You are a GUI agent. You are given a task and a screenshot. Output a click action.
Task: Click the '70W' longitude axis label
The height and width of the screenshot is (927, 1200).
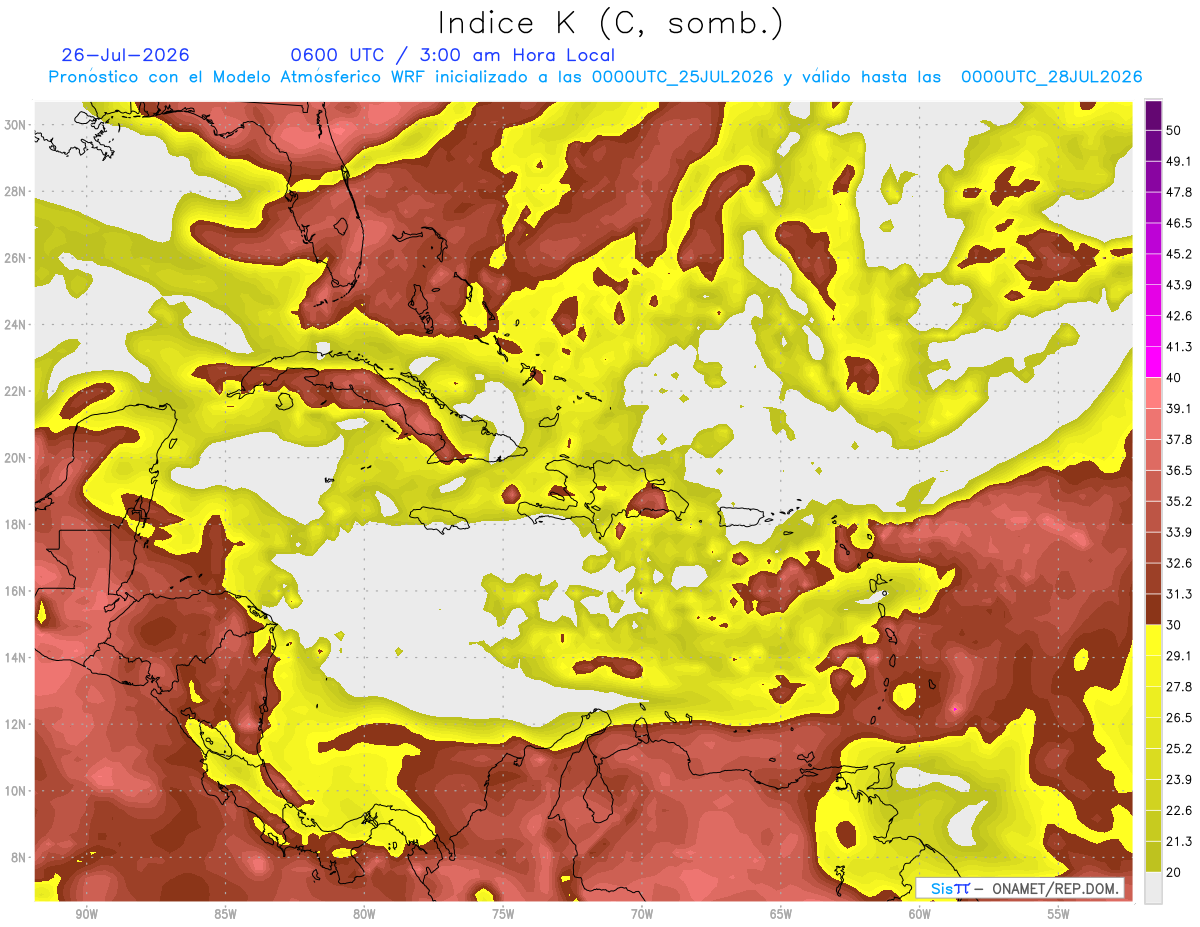(x=642, y=914)
